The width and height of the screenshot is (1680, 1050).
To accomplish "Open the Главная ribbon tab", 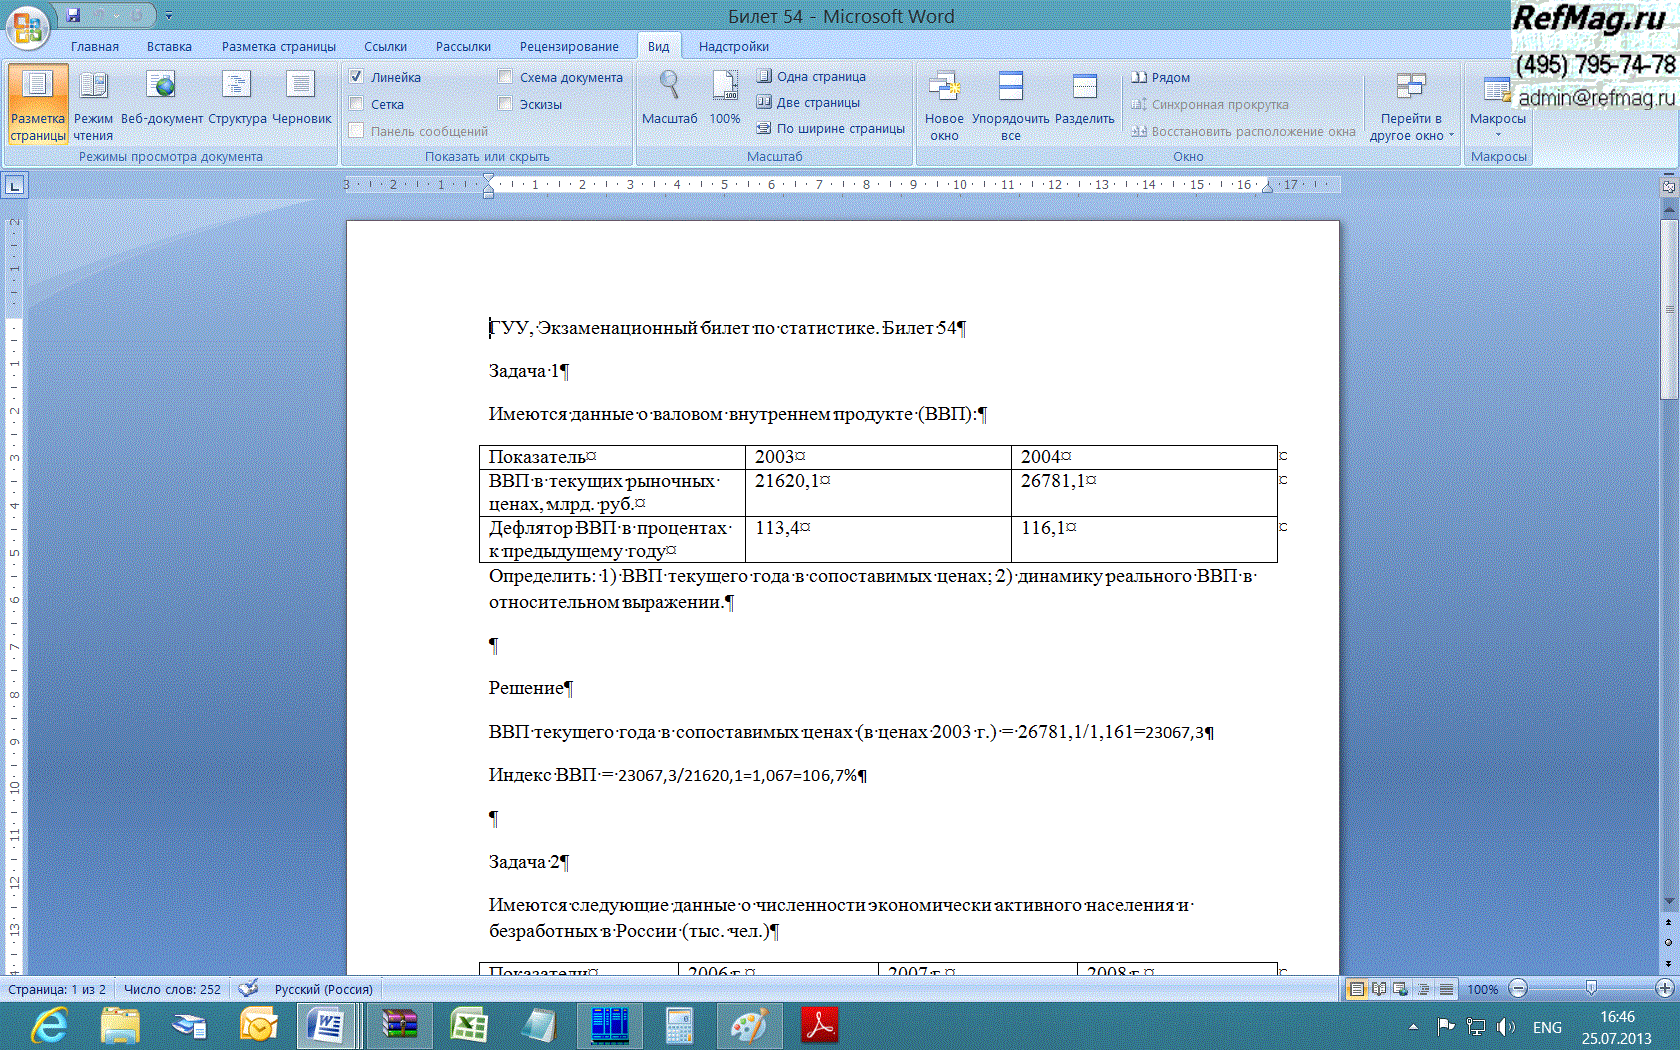I will coord(95,47).
